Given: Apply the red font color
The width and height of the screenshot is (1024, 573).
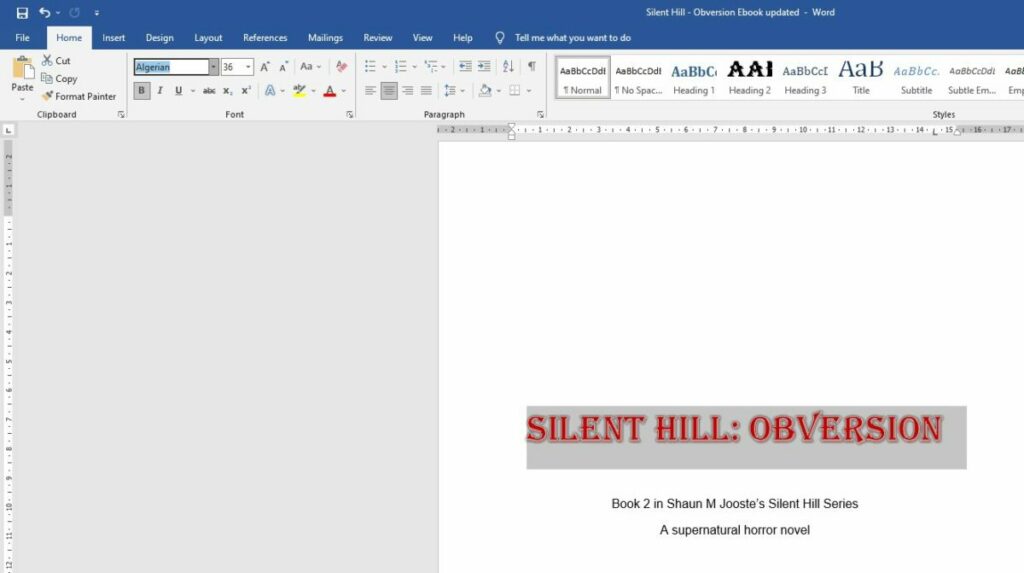Looking at the screenshot, I should click(x=330, y=91).
